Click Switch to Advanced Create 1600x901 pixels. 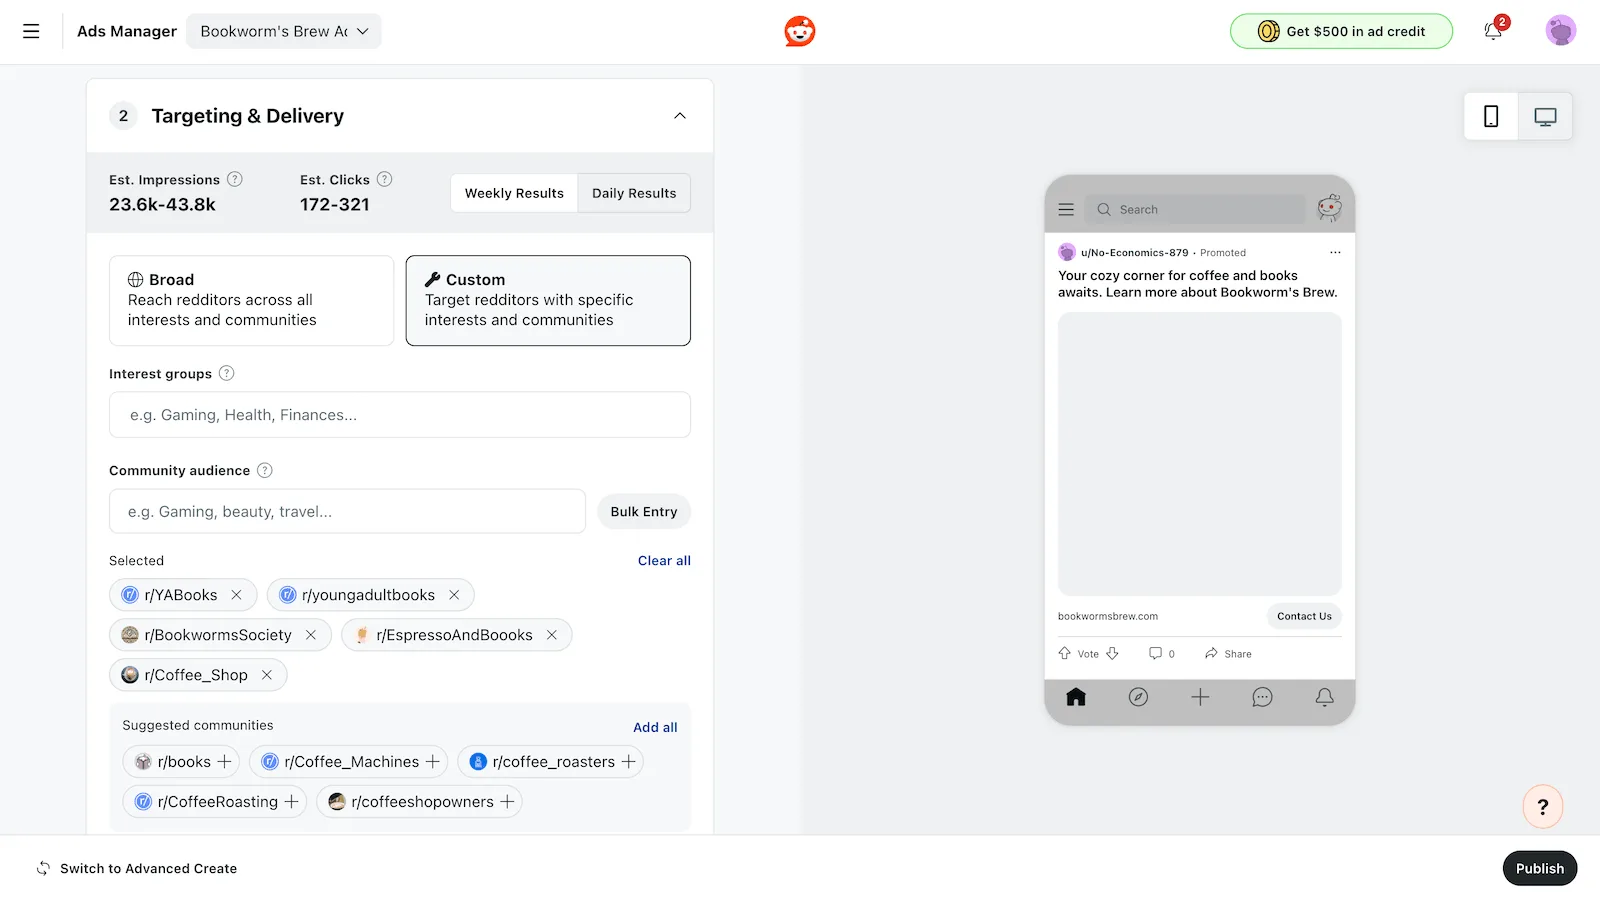137,869
